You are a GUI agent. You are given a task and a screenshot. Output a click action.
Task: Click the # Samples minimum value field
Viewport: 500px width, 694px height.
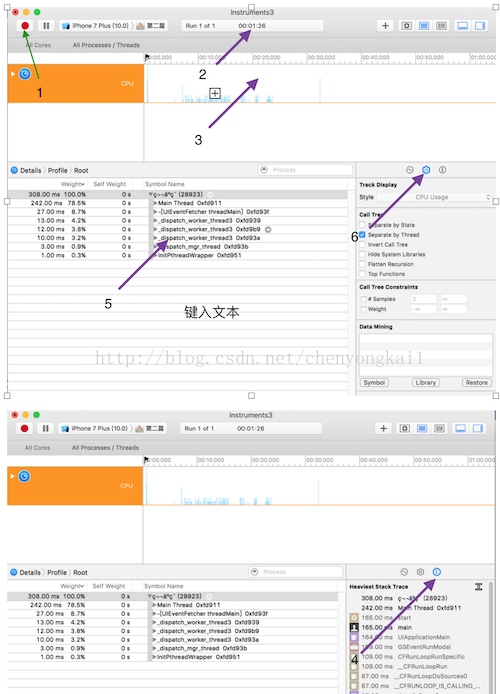[x=424, y=299]
